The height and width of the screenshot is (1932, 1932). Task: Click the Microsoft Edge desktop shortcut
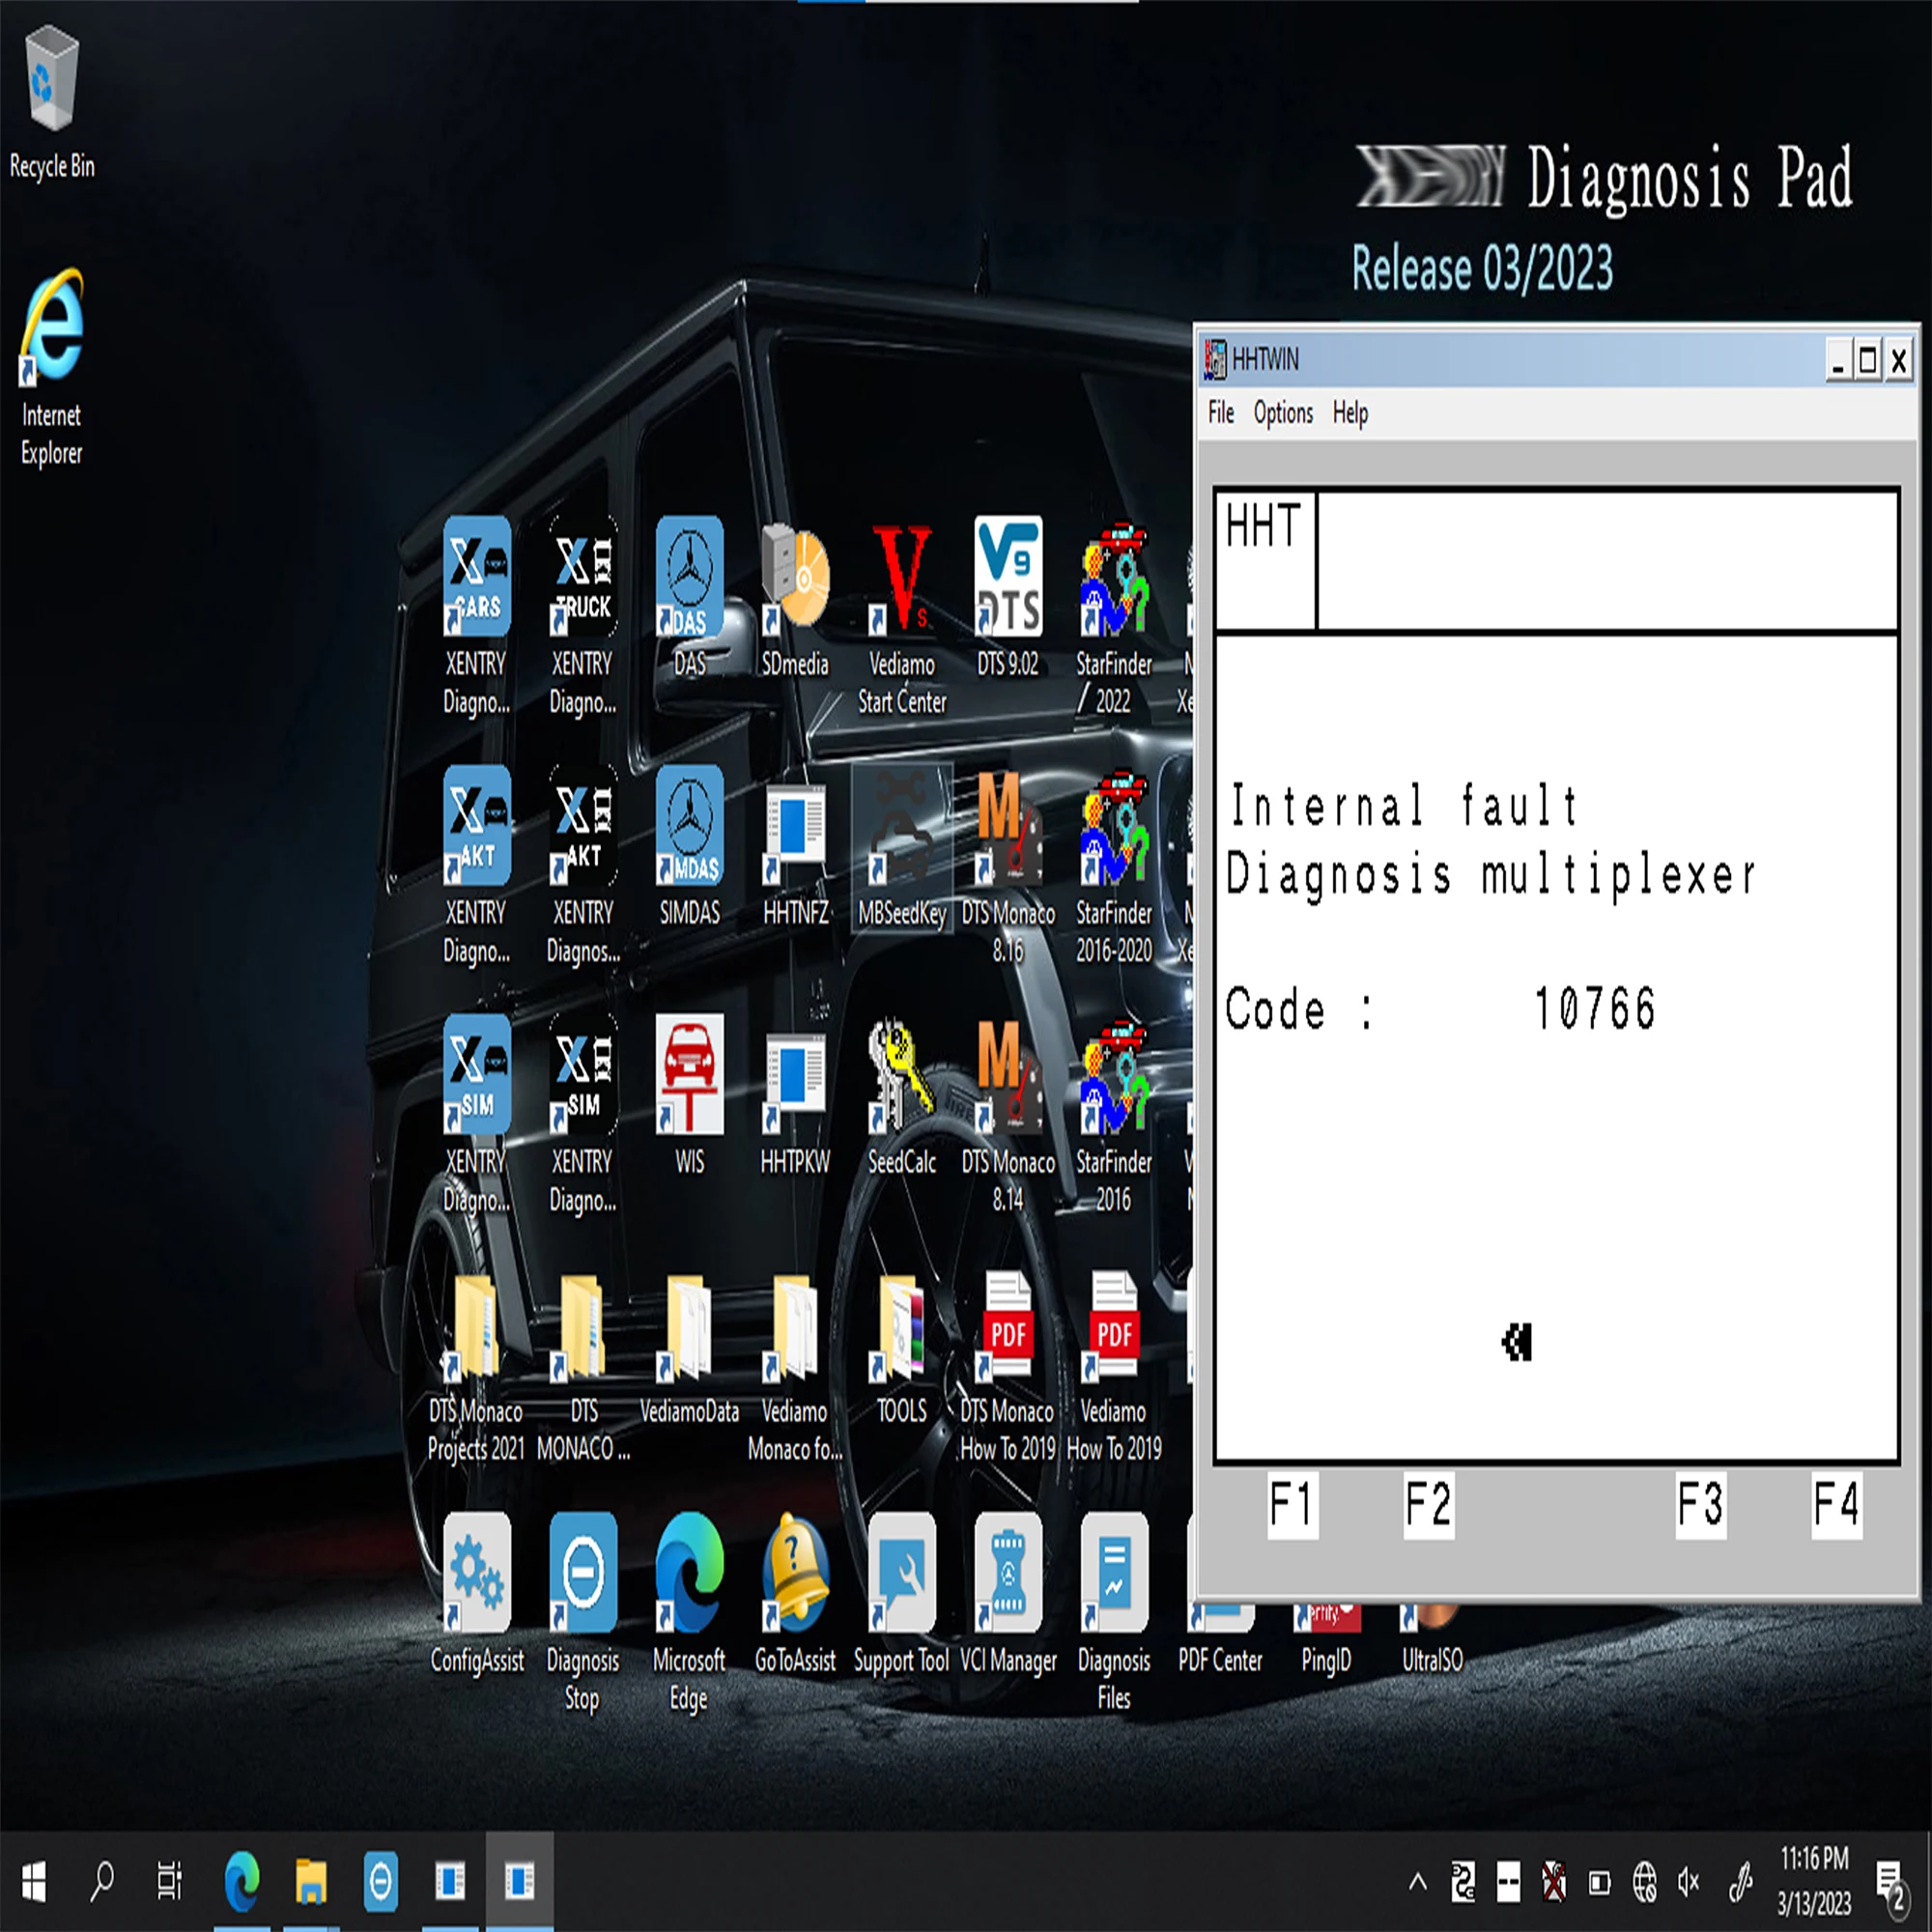click(x=689, y=1612)
